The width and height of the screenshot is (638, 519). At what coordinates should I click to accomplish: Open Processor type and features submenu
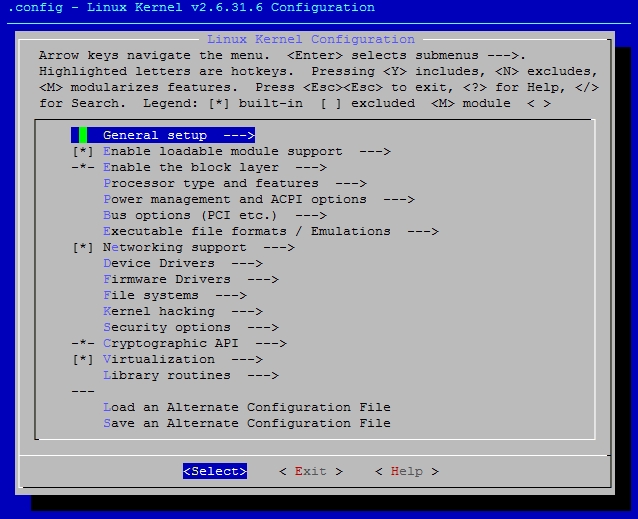211,184
